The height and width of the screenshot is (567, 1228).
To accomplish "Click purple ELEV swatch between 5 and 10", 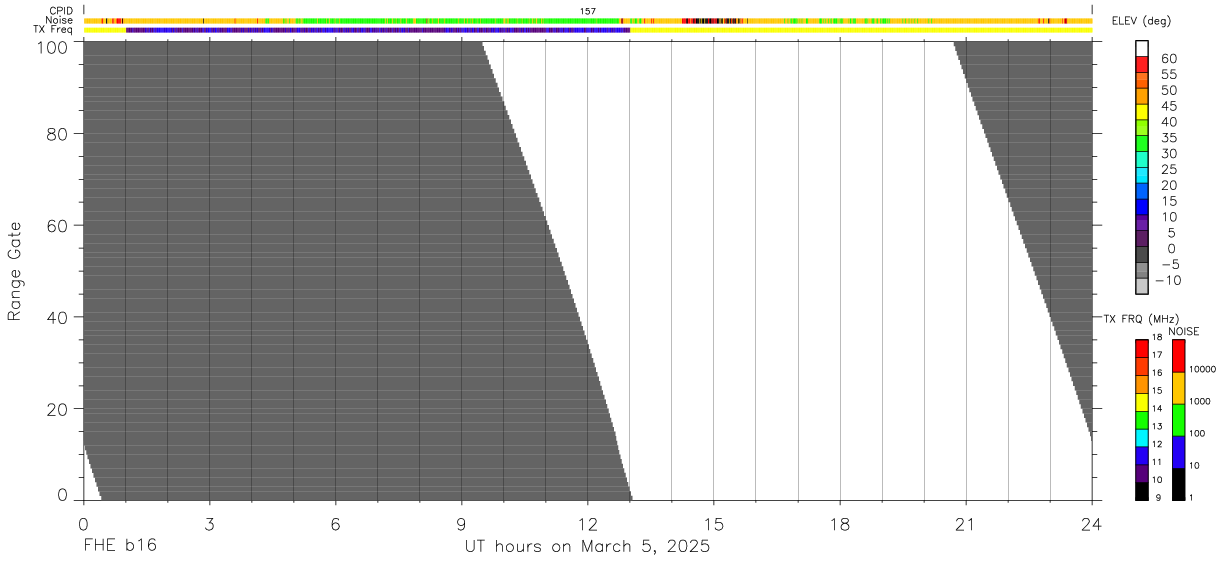I will coord(1142,224).
